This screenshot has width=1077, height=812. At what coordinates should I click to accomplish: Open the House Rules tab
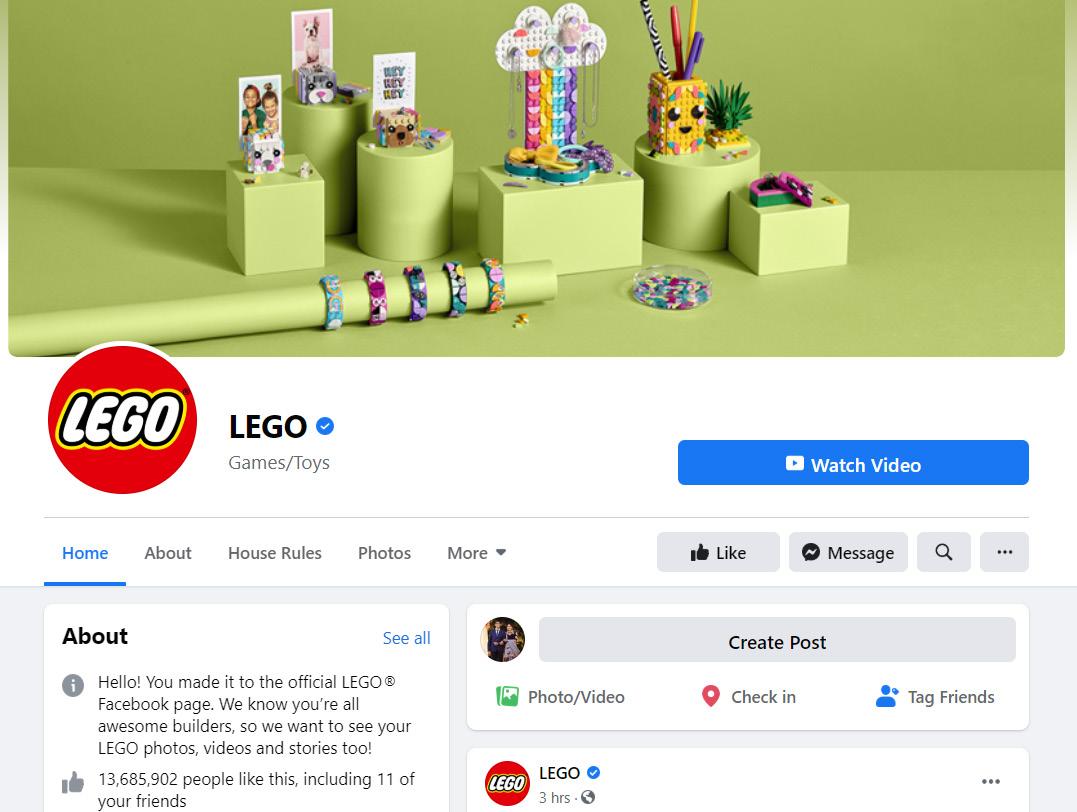pyautogui.click(x=275, y=553)
